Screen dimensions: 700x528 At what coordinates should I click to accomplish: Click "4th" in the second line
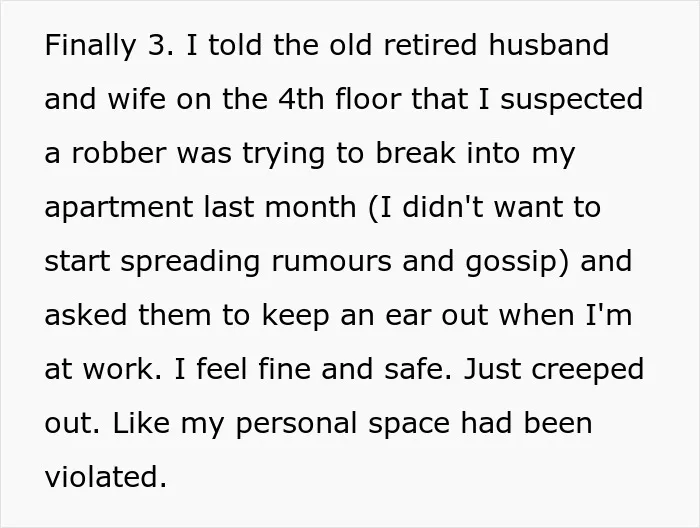coord(301,98)
